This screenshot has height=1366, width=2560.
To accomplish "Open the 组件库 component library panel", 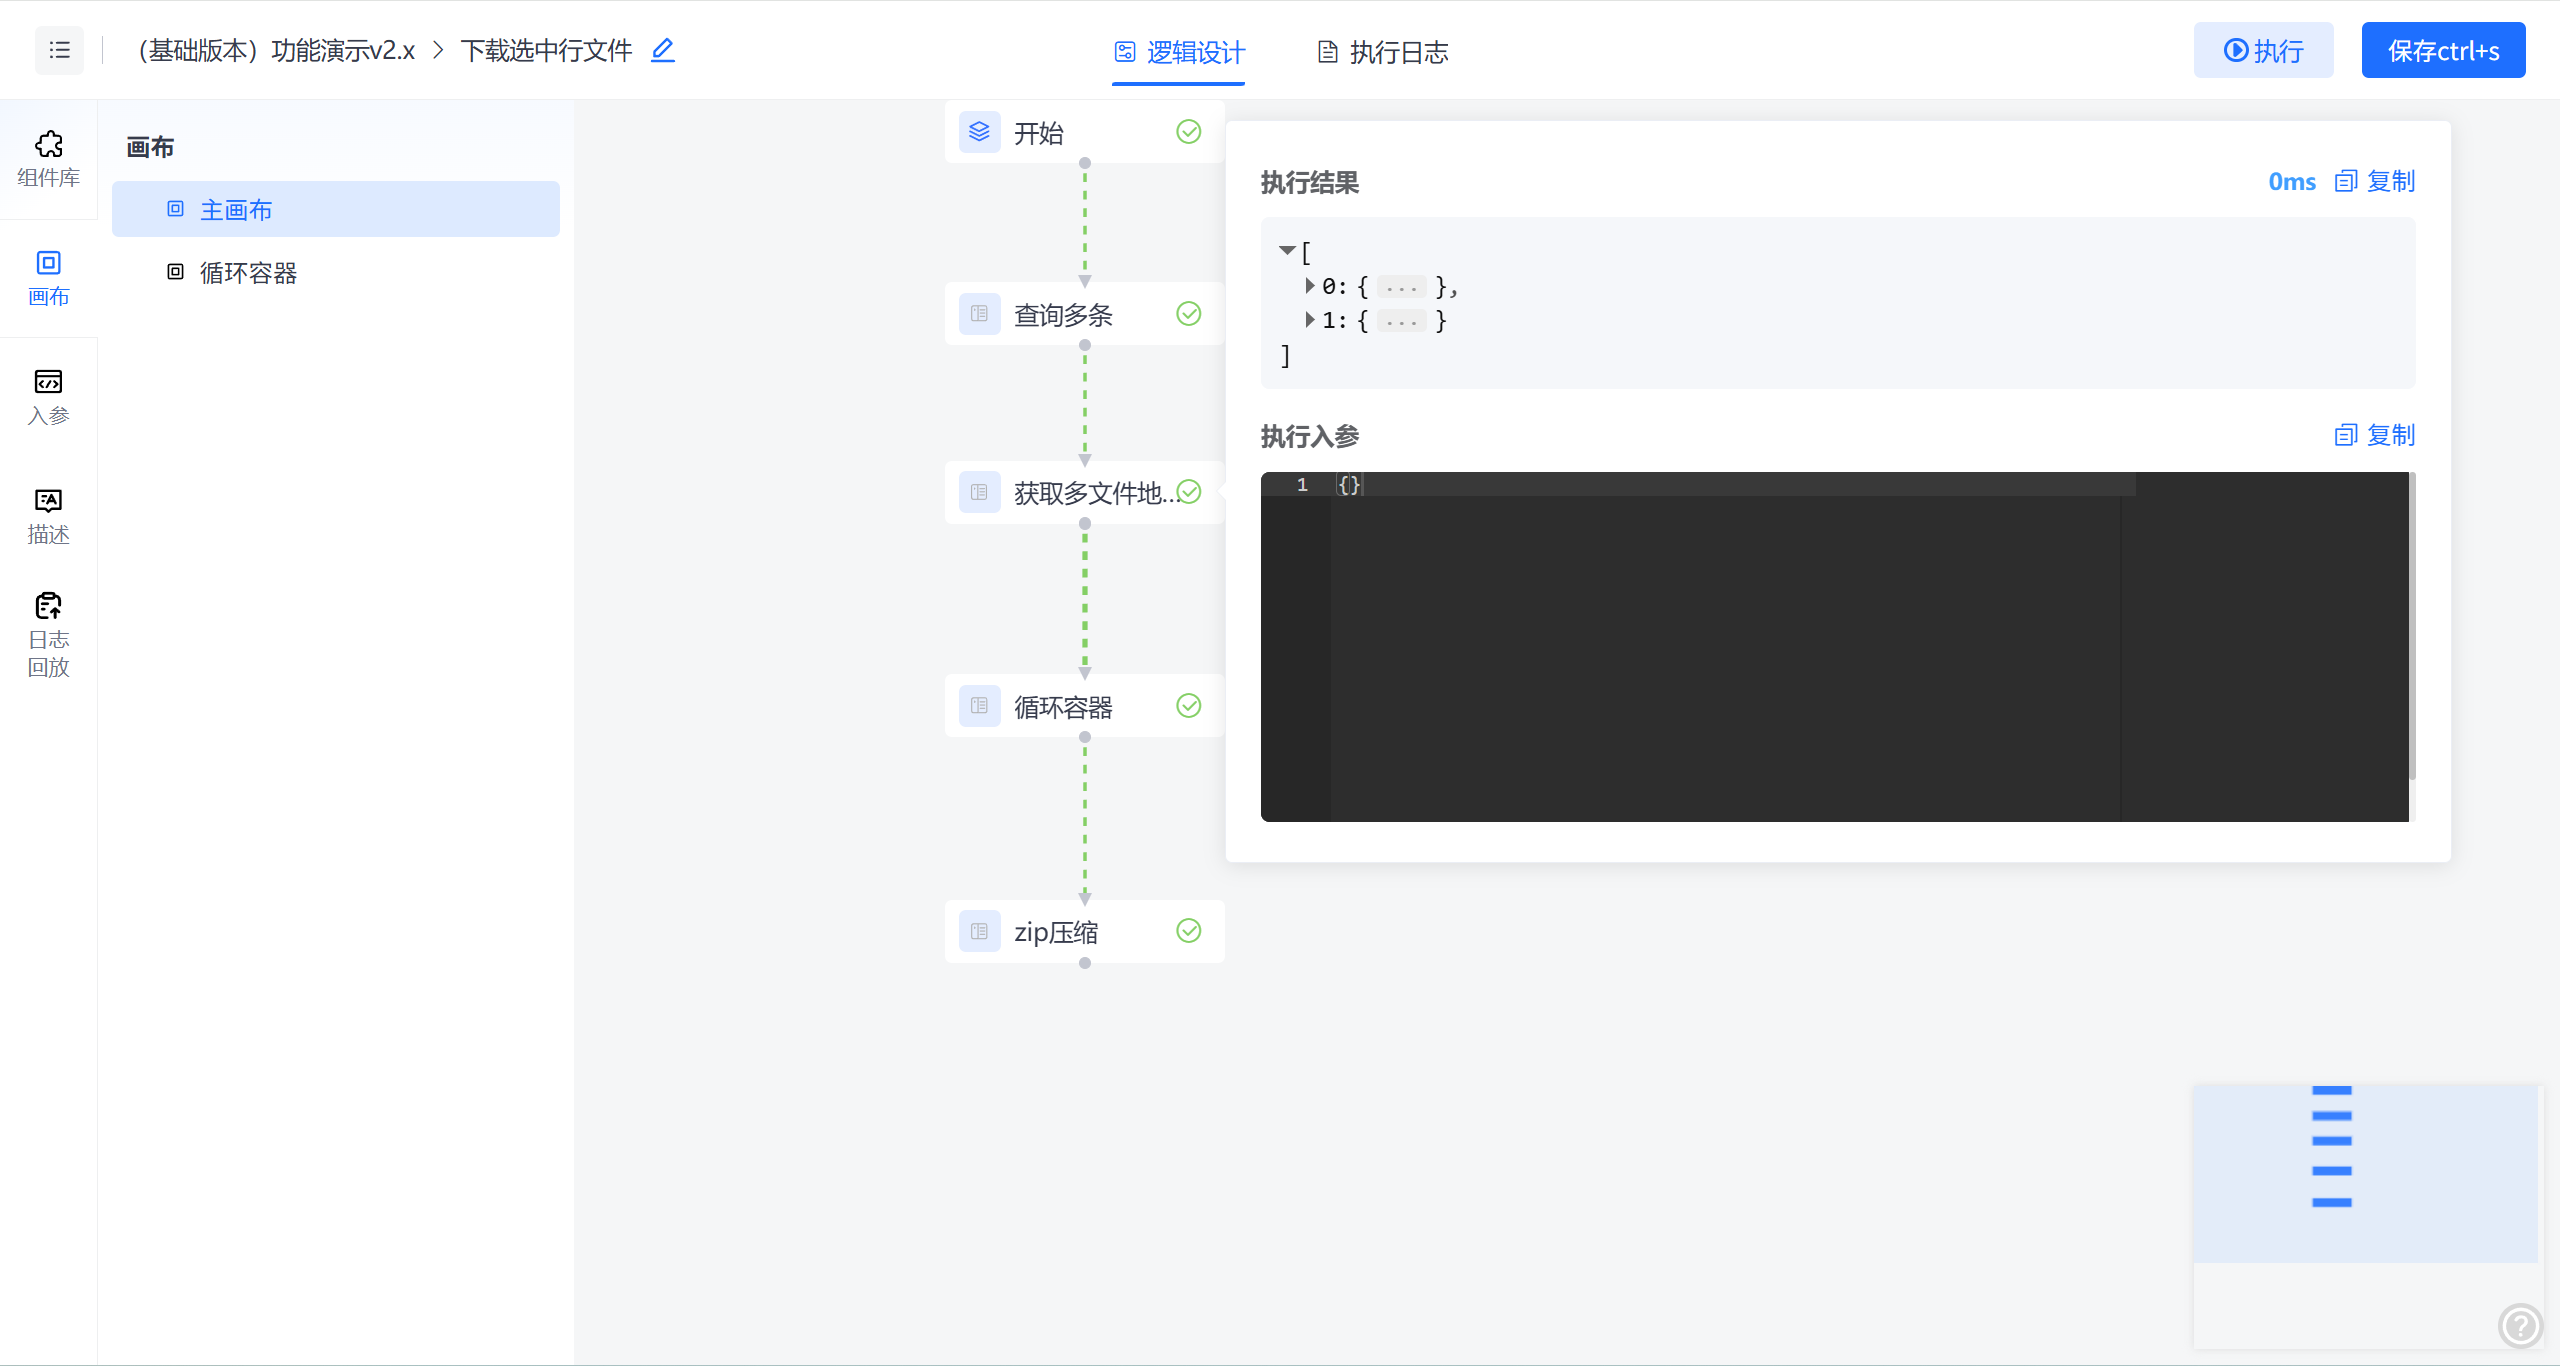I will point(48,158).
